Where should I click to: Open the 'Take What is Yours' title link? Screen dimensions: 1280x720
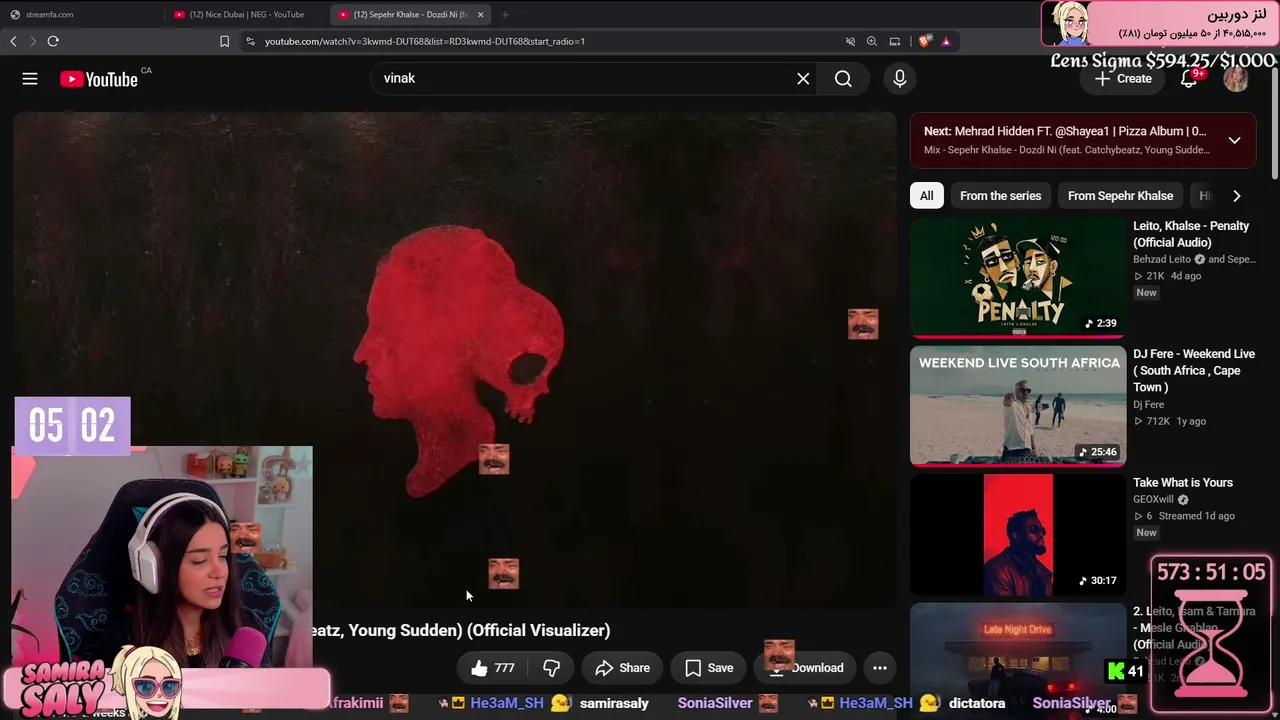(1183, 483)
